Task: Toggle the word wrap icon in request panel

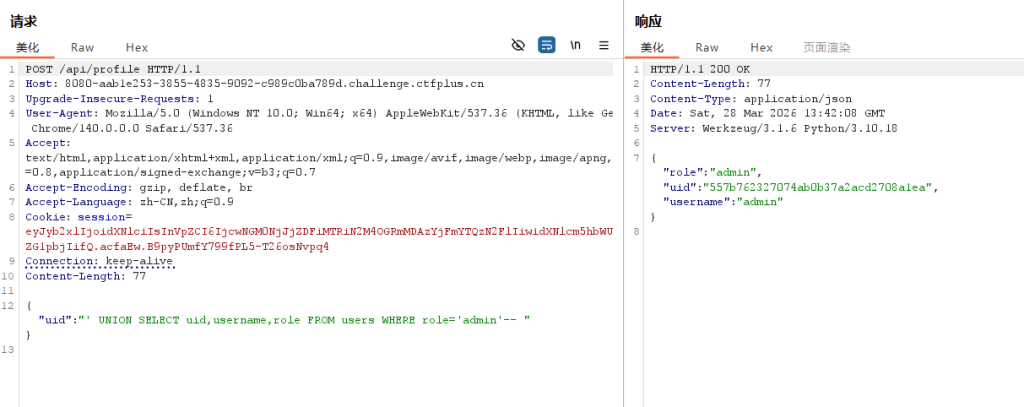Action: click(547, 45)
